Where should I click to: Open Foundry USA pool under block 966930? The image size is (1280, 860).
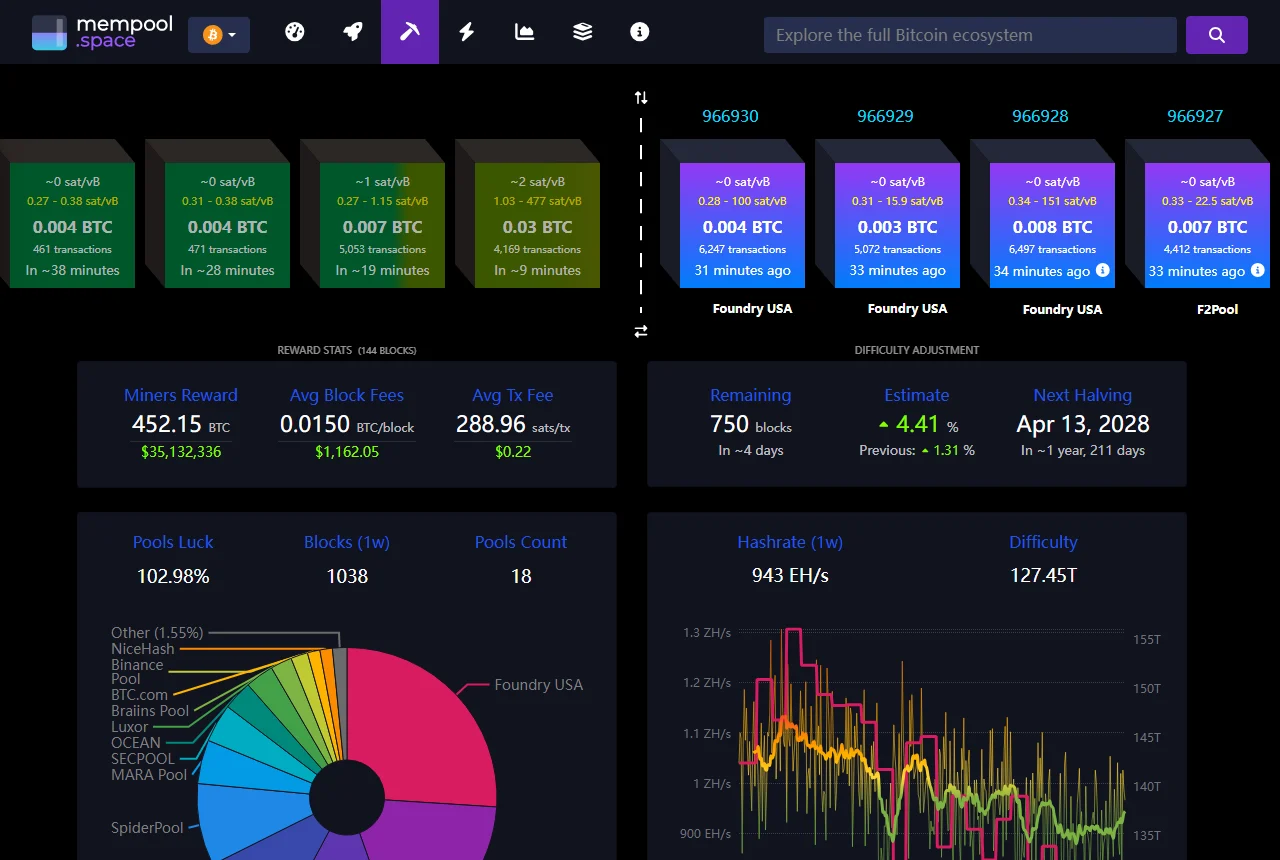coord(752,308)
